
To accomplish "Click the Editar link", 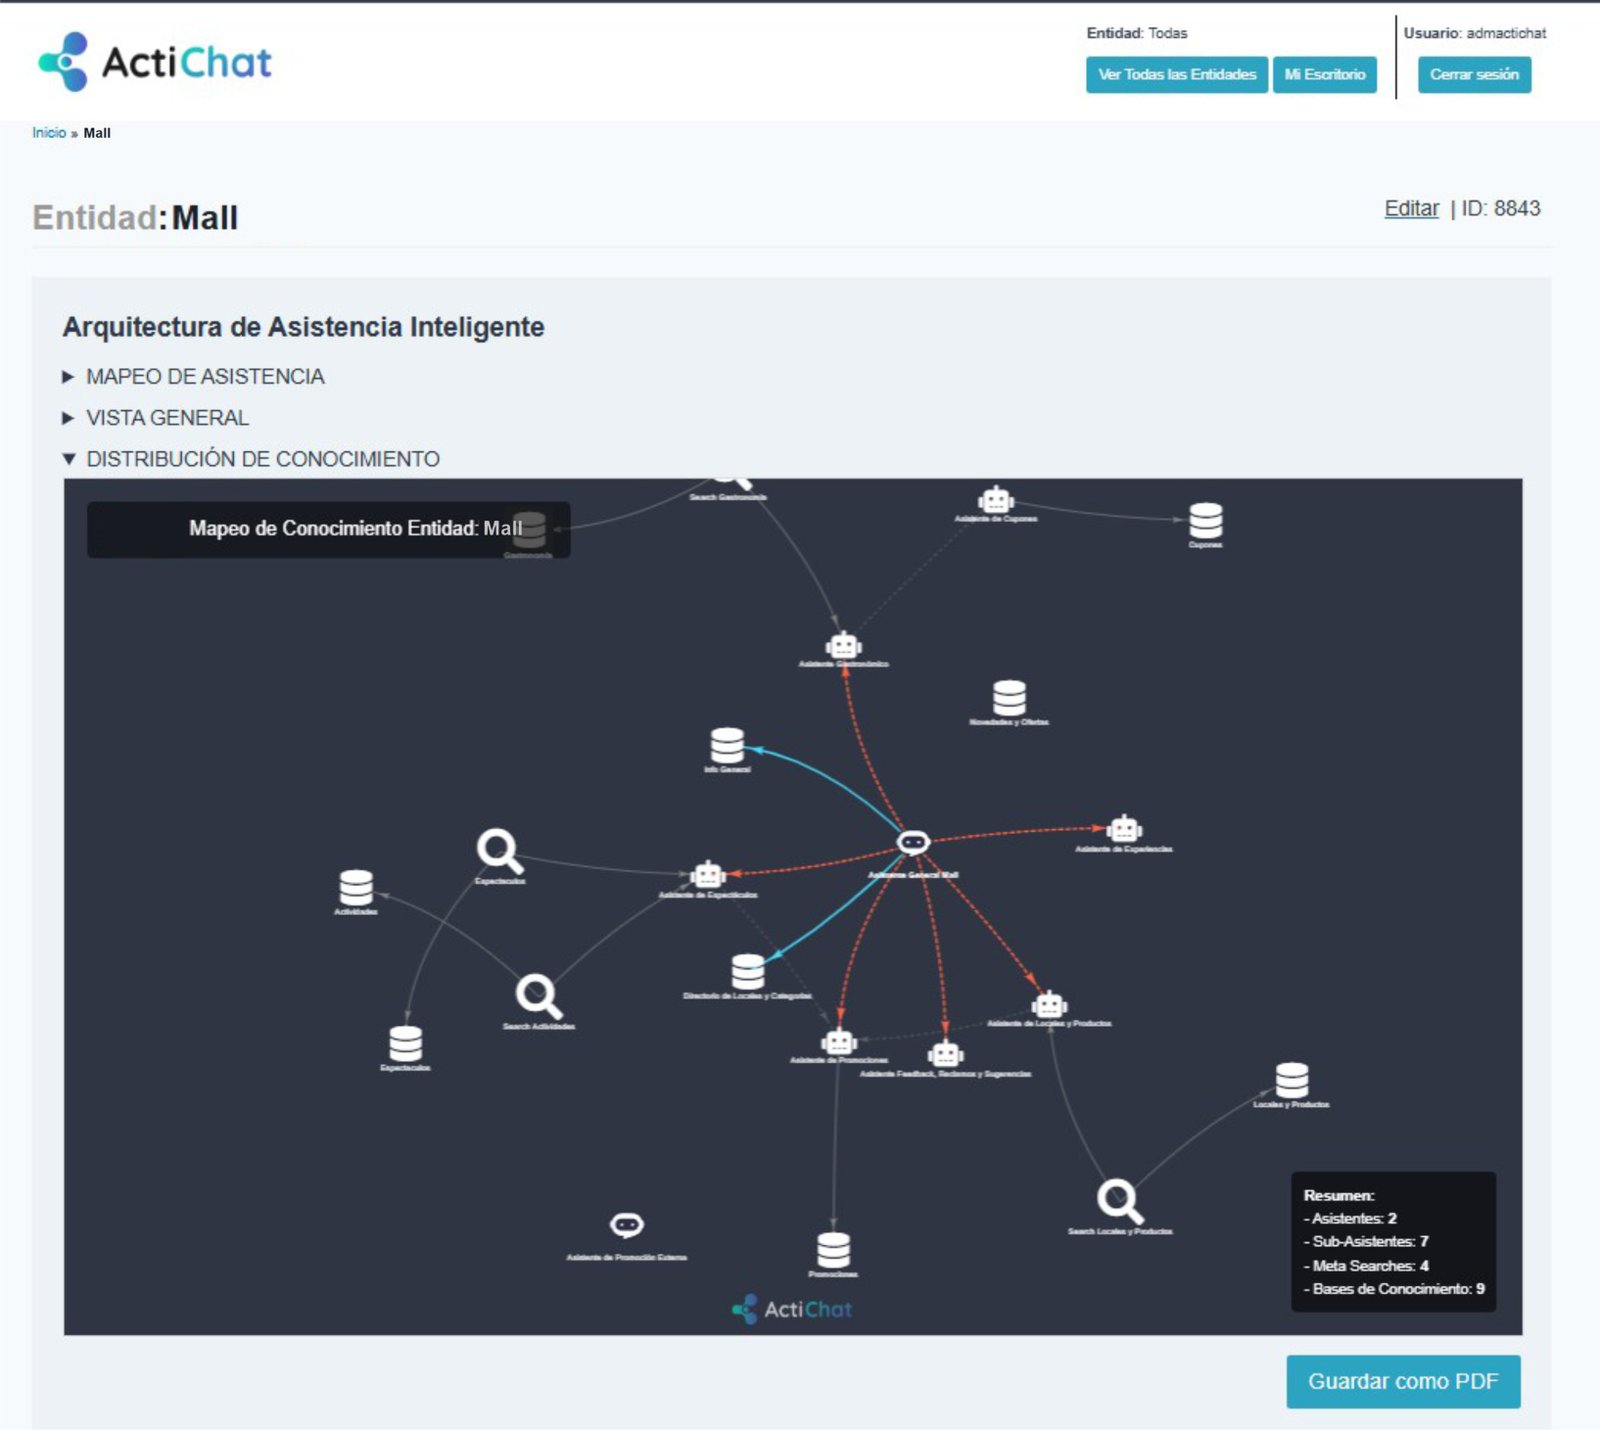I will 1411,209.
